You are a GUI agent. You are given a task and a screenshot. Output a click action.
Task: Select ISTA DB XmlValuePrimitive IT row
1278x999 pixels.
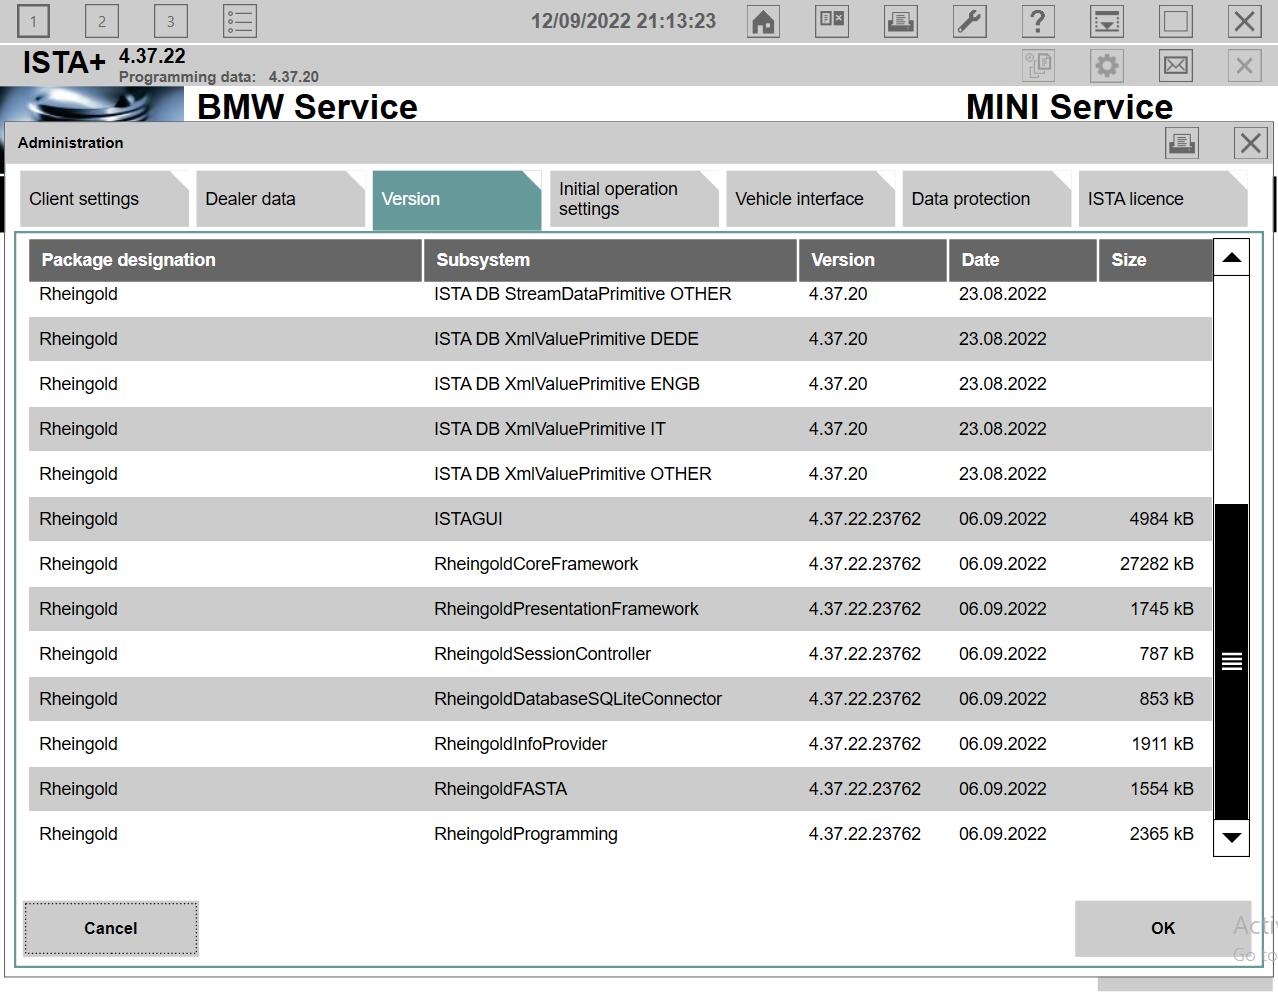pyautogui.click(x=620, y=429)
